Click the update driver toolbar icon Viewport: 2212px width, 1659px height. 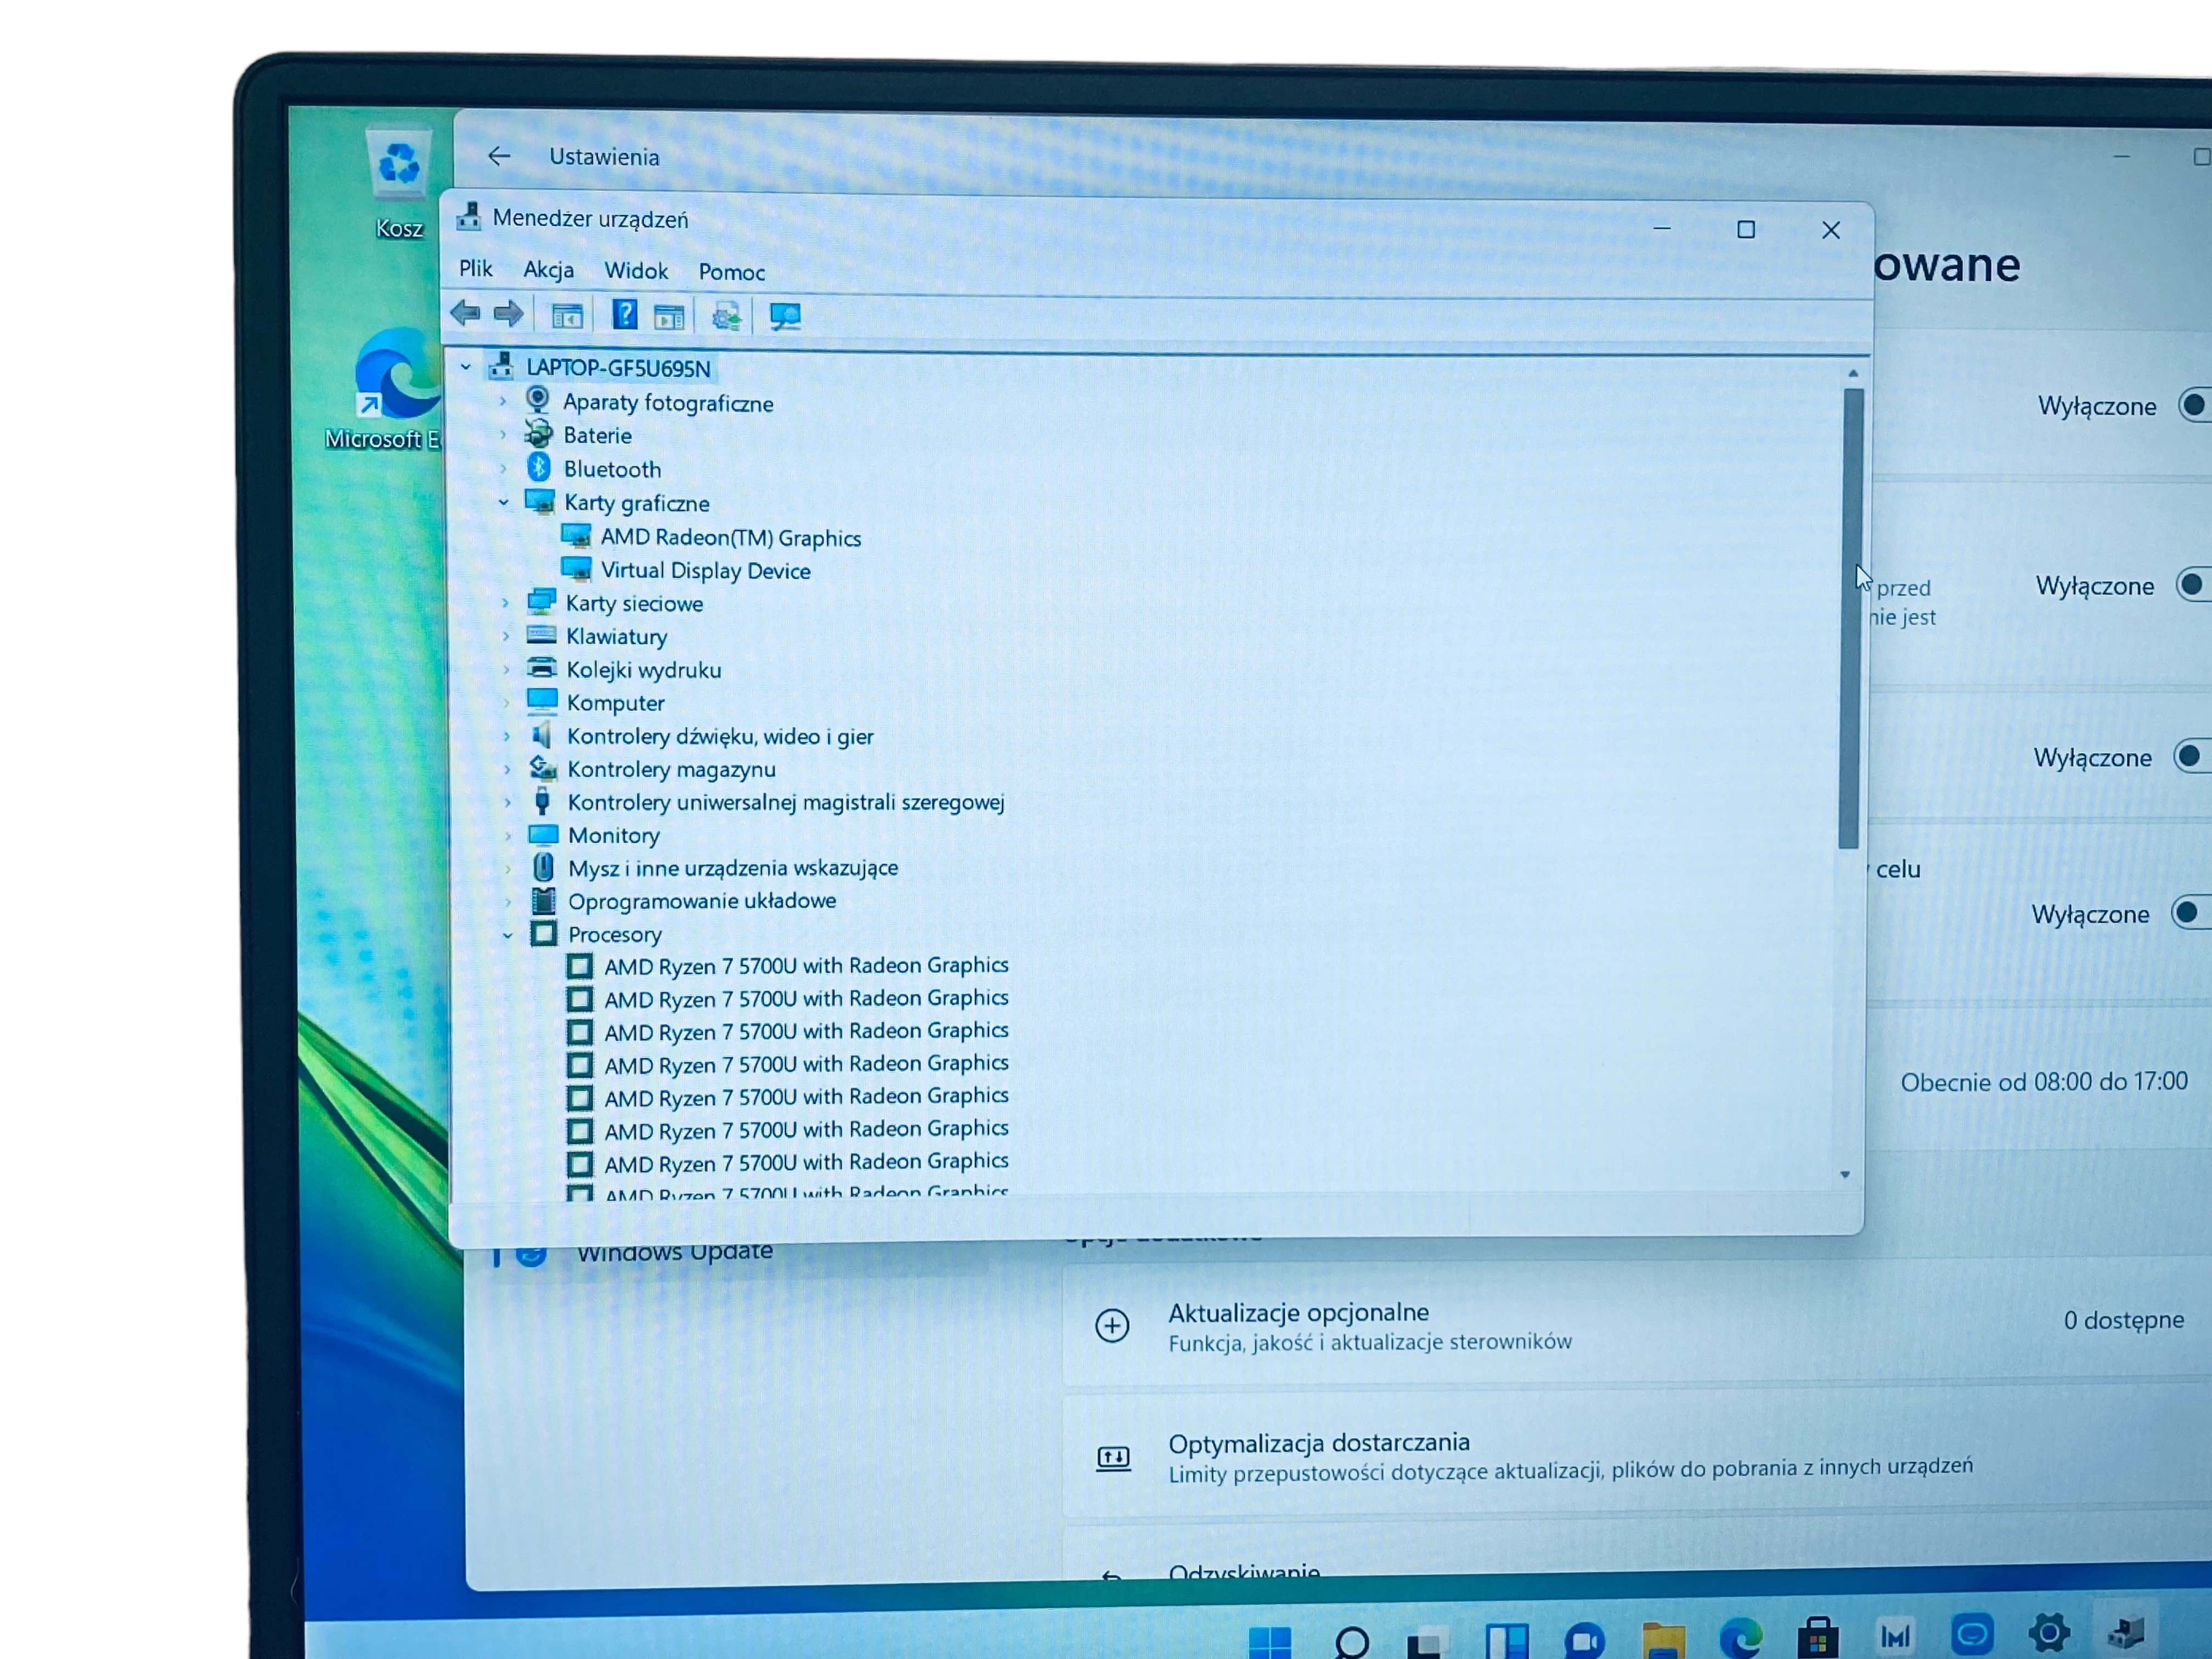pyautogui.click(x=727, y=317)
